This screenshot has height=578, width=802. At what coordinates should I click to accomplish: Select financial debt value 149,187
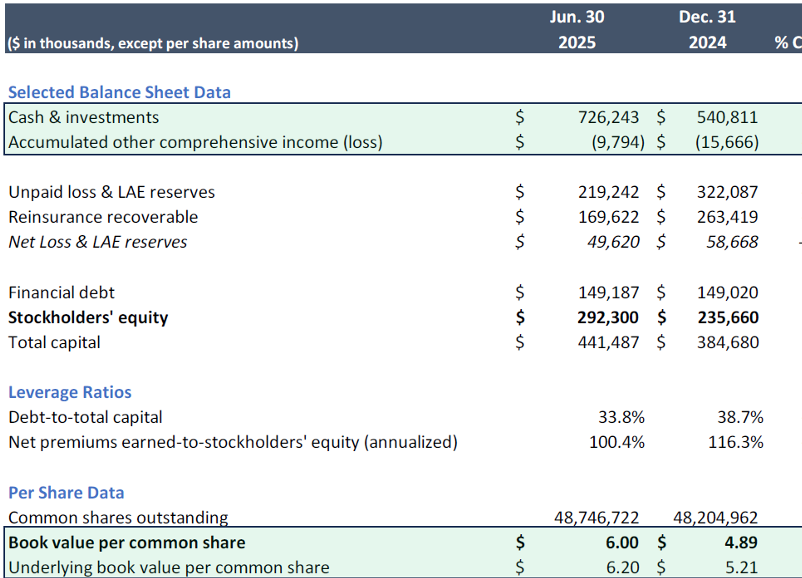[608, 292]
